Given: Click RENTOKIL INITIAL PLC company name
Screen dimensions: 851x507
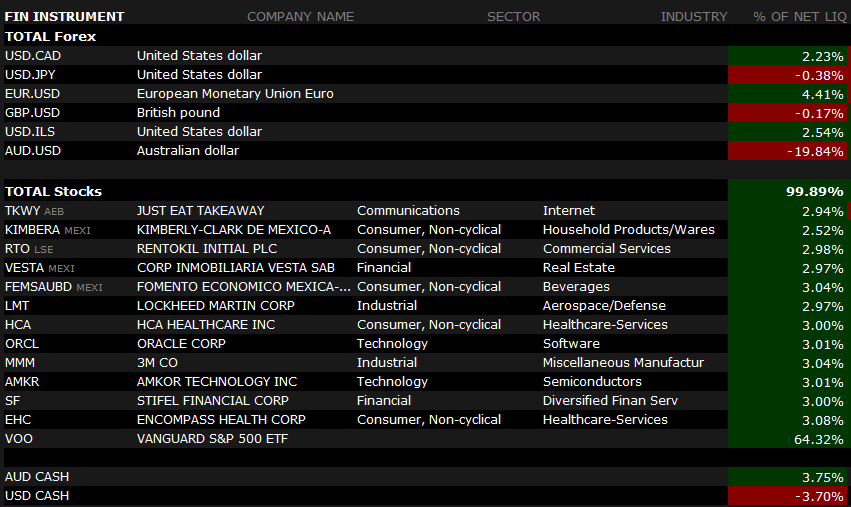Looking at the screenshot, I should [x=207, y=249].
